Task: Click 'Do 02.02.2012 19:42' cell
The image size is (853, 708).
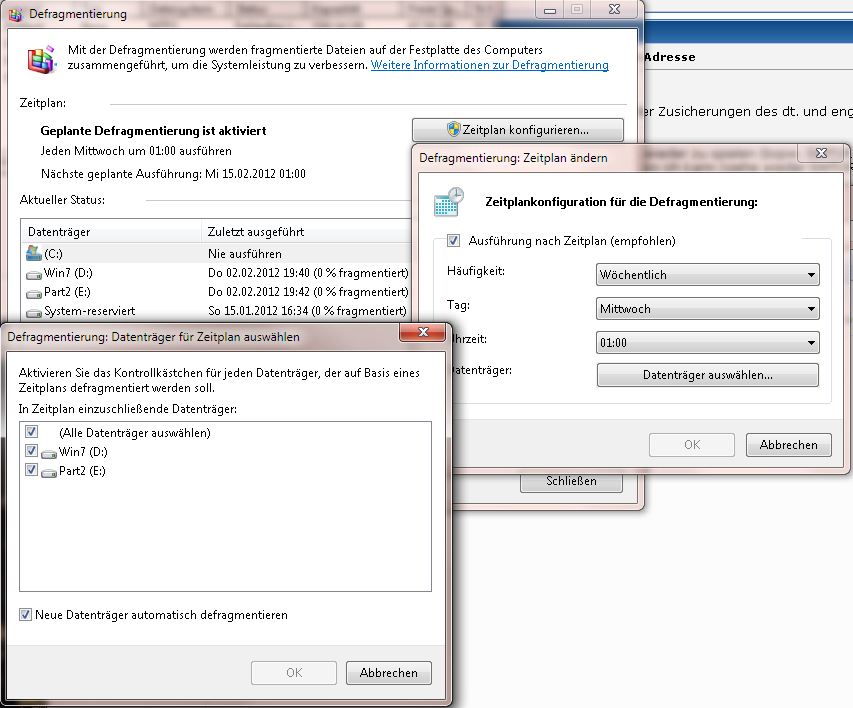Action: click(x=308, y=292)
